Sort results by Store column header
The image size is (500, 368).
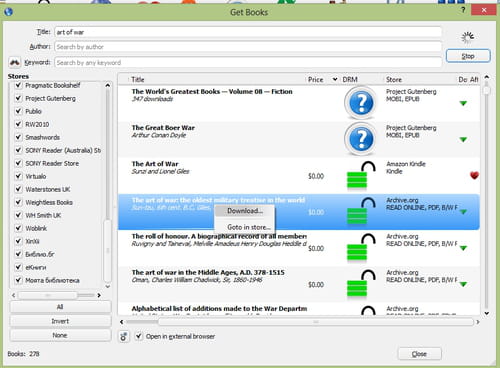click(394, 80)
